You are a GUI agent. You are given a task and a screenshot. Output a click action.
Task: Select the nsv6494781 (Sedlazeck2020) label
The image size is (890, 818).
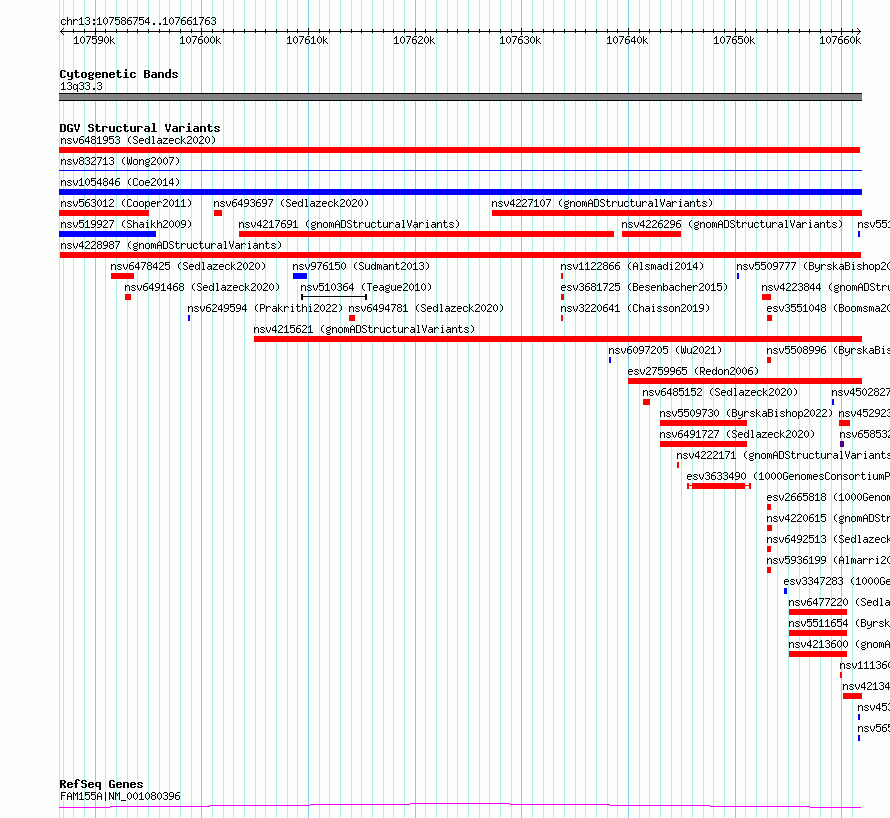[x=426, y=308]
